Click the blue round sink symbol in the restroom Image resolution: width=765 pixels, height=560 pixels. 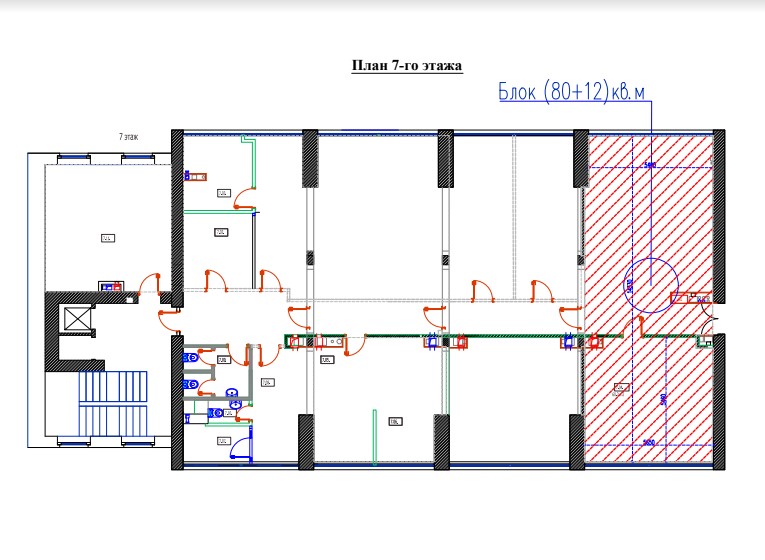pos(231,394)
